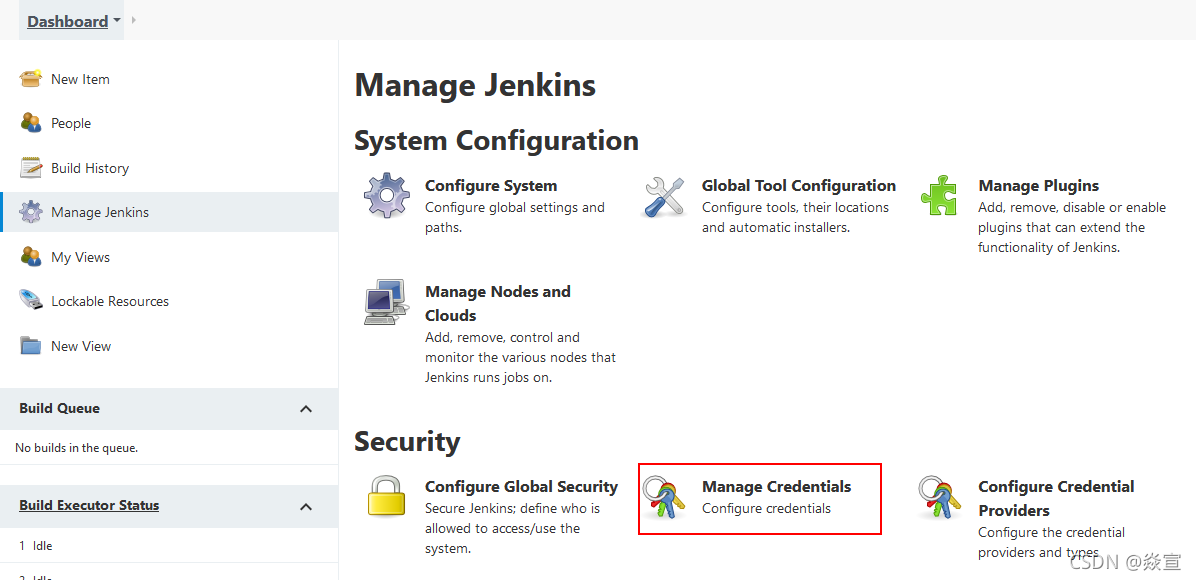
Task: Click 'Configure global settings and paths.' text
Action: (515, 217)
